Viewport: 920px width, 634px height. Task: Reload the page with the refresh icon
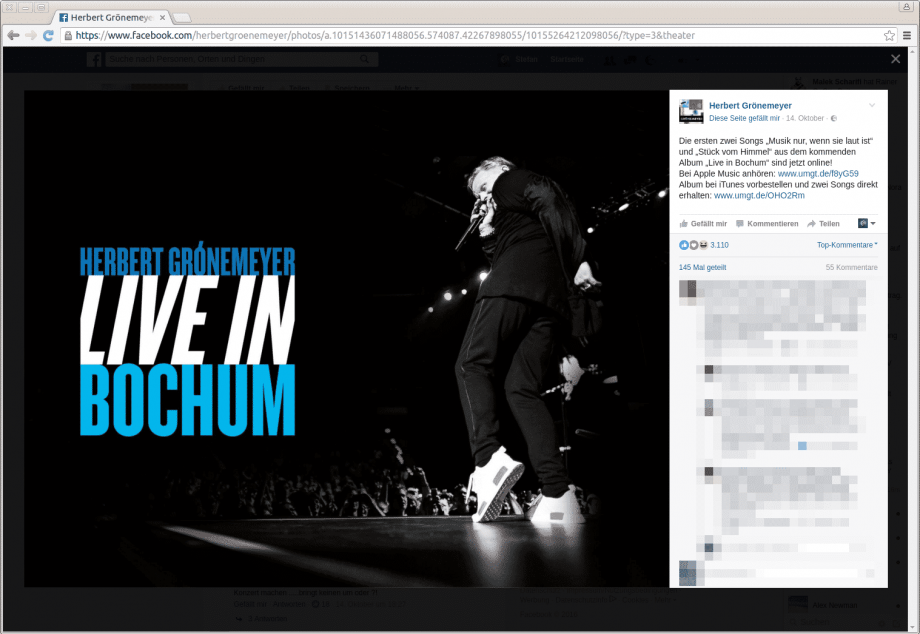[48, 35]
